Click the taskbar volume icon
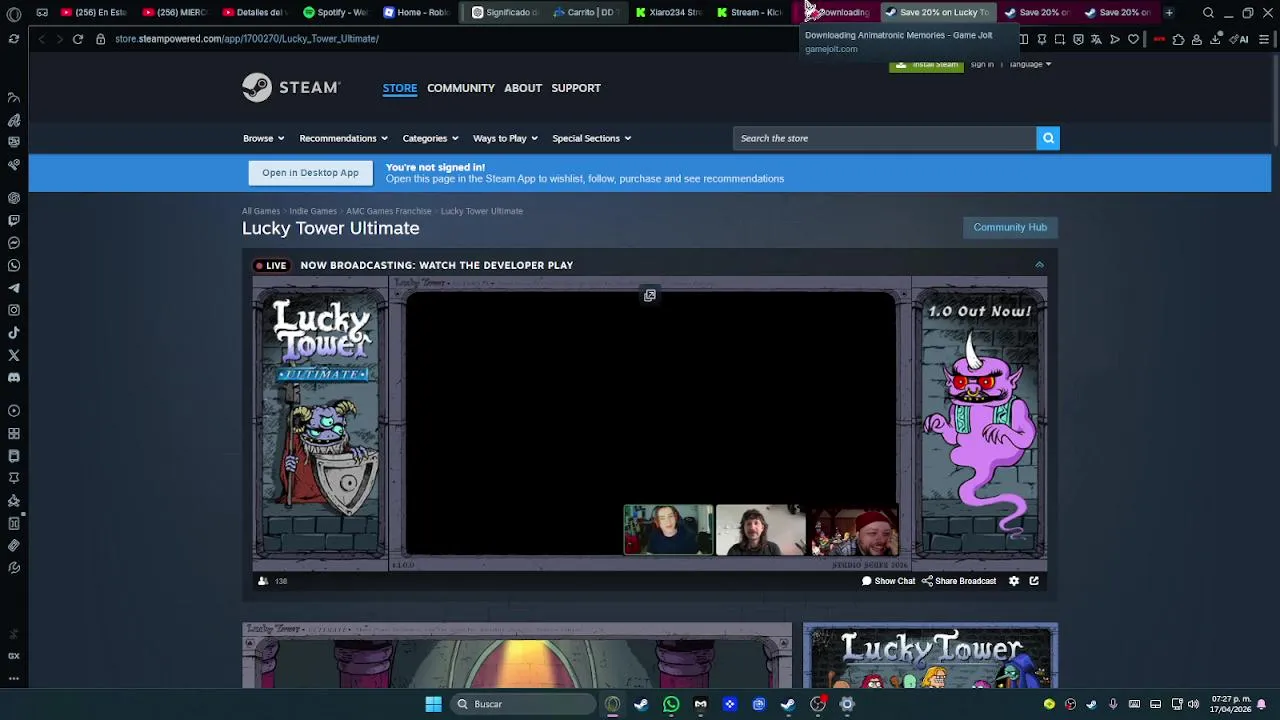This screenshot has width=1280, height=720. point(1193,704)
